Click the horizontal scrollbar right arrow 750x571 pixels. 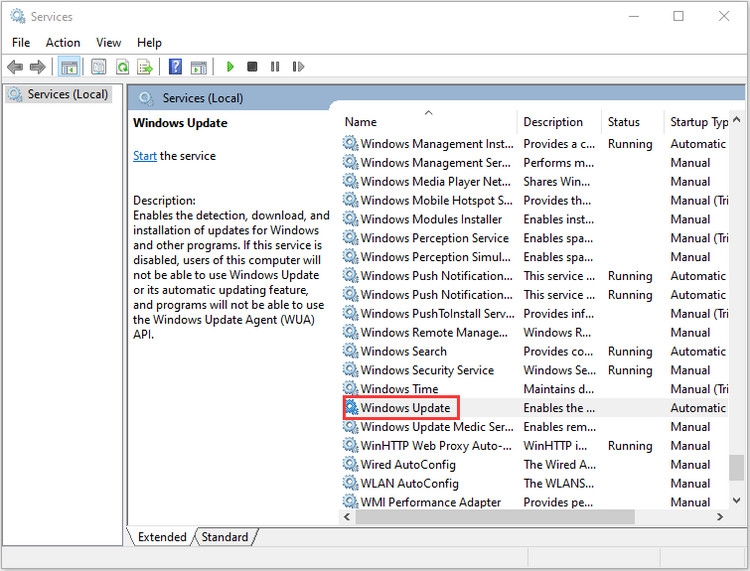coord(720,517)
